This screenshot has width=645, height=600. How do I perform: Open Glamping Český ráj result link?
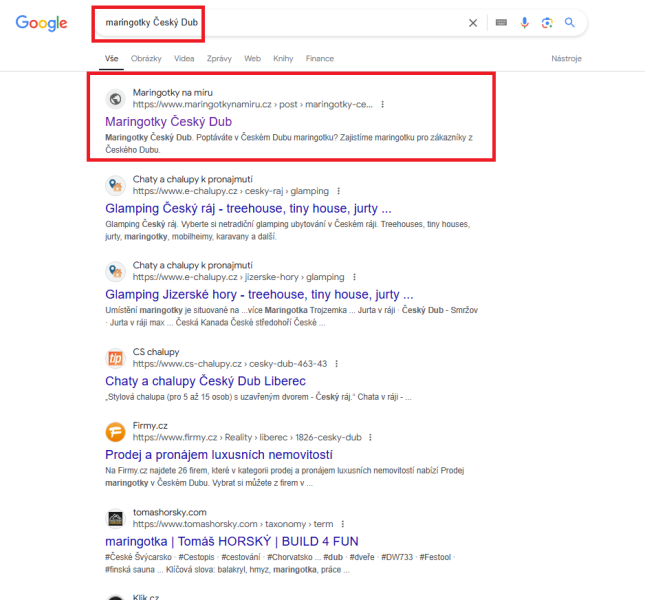(248, 208)
